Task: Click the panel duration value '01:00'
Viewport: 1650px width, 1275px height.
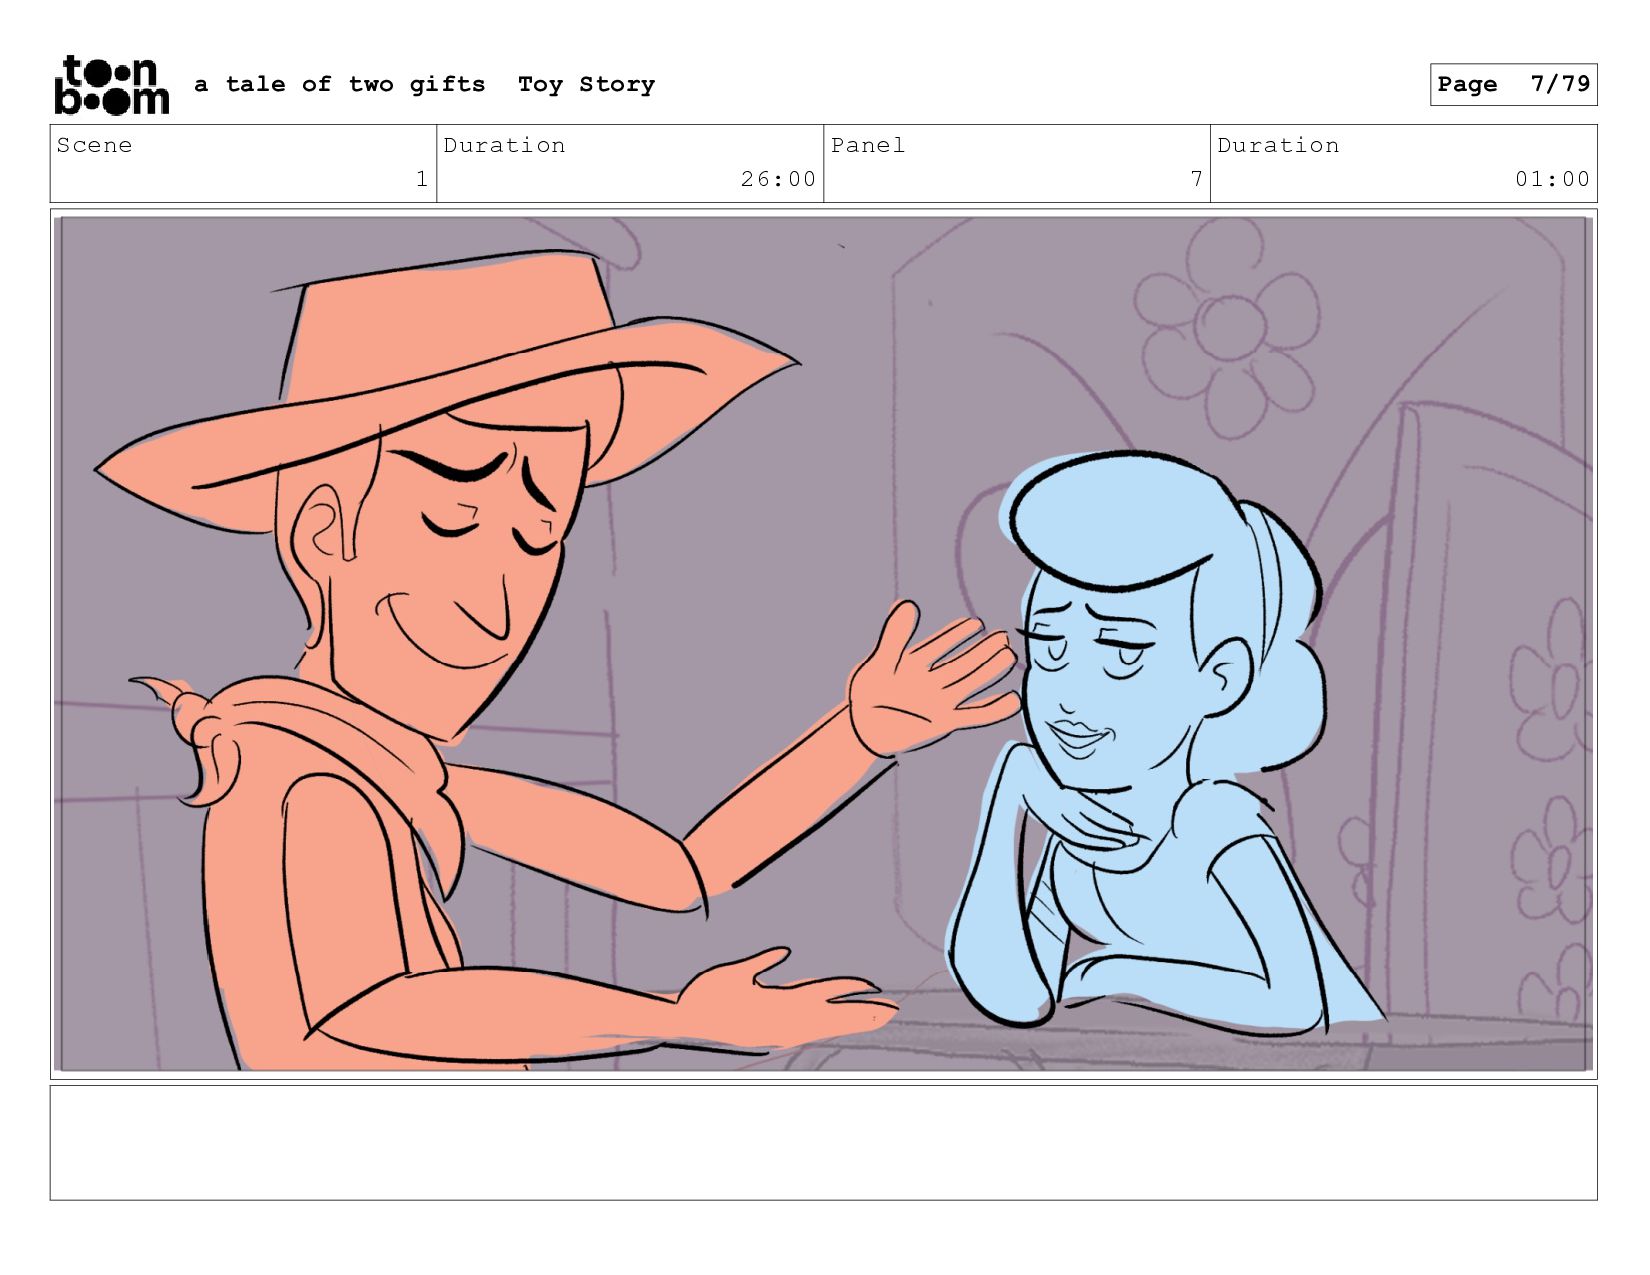Action: [1552, 179]
